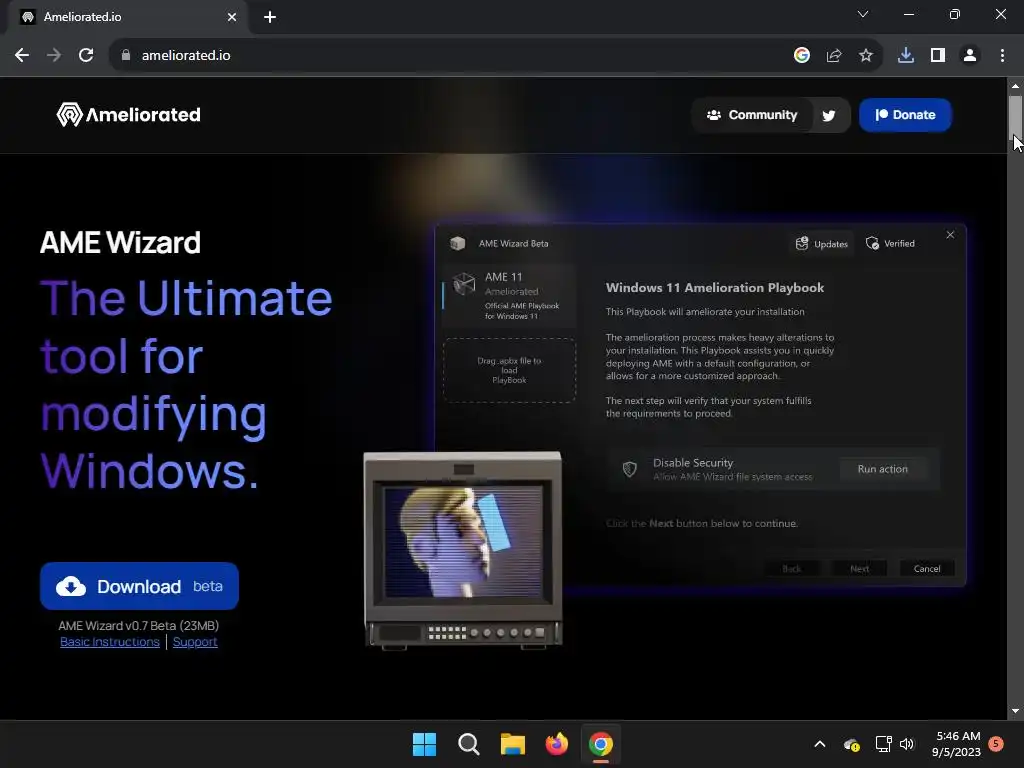
Task: Open volume control tray icon
Action: tap(906, 744)
